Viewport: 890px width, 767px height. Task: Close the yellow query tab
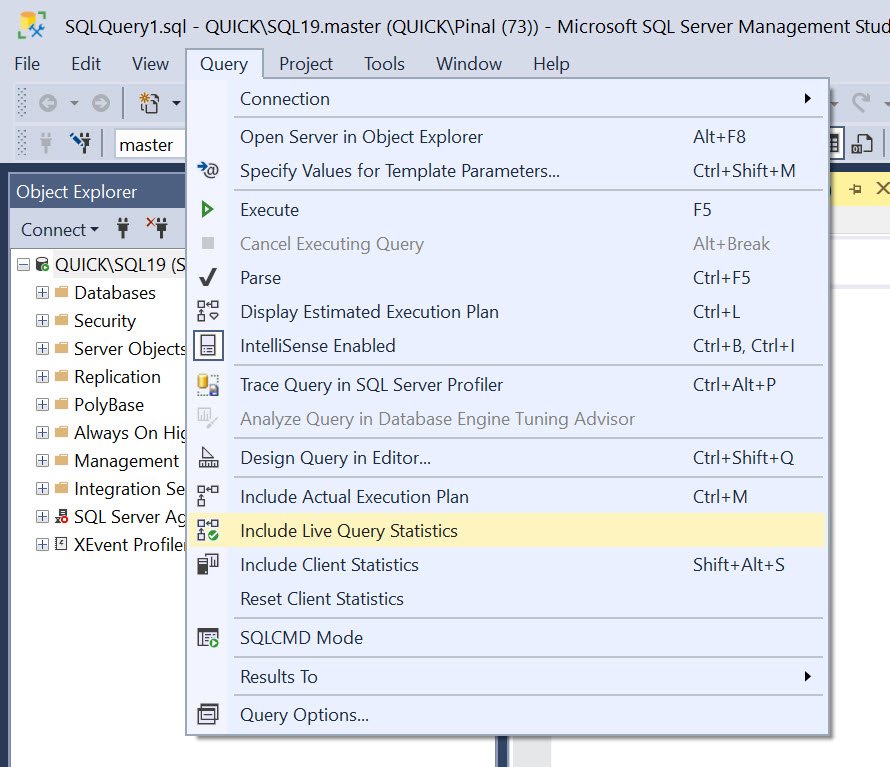click(x=882, y=188)
